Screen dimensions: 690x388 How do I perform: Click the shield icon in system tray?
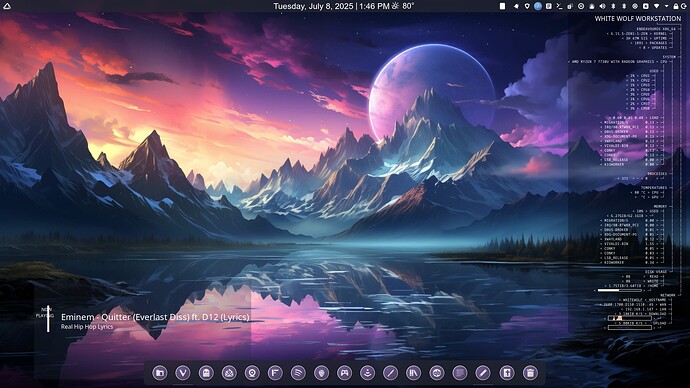coord(527,6)
